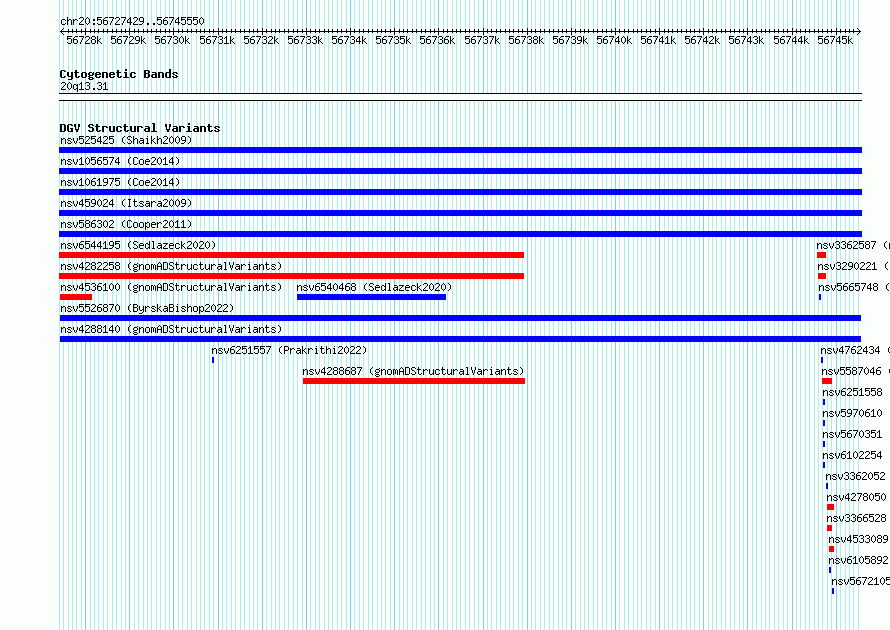Open nsv459024 (Itsara2009) variant label
The height and width of the screenshot is (630, 890).
point(126,203)
